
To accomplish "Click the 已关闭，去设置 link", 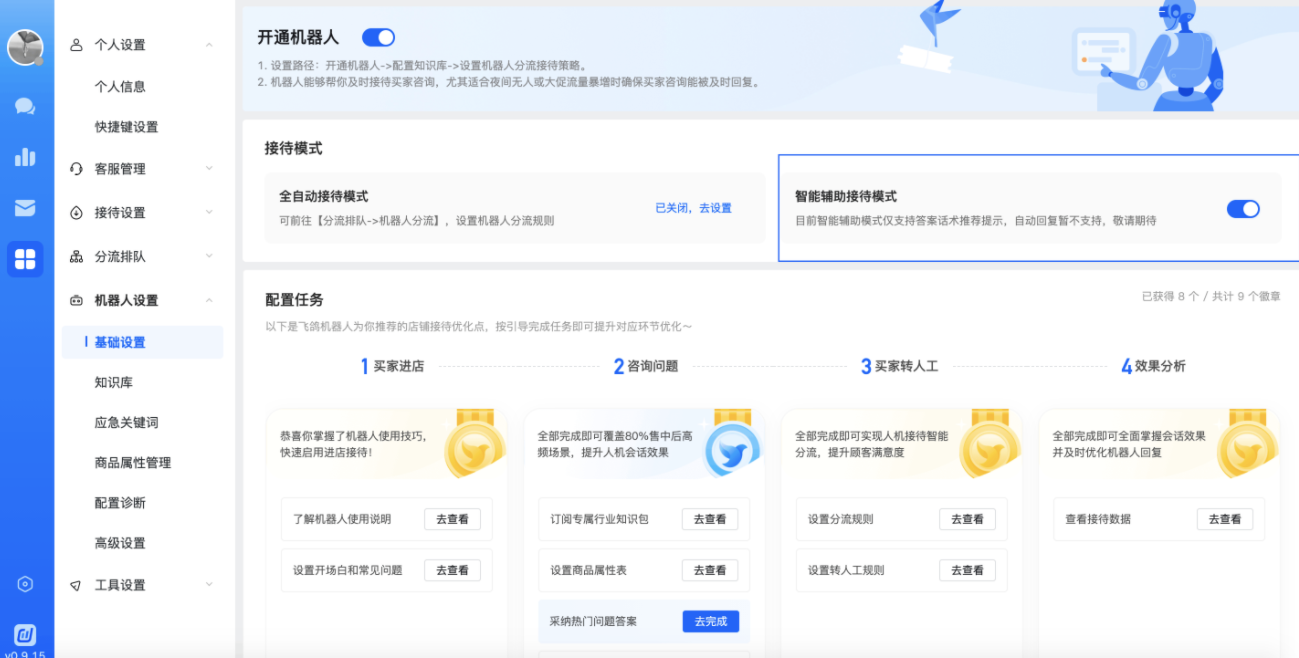I will pyautogui.click(x=693, y=208).
